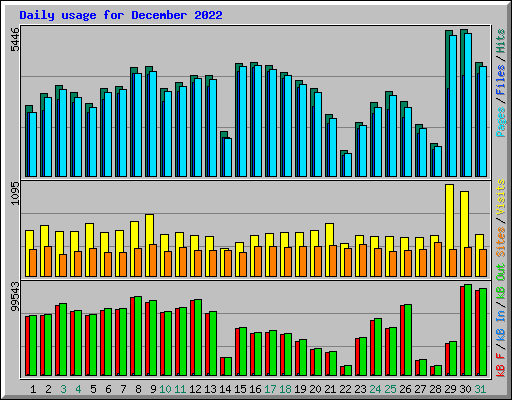The image size is (512, 400).
Task: Click the cyan 'Pages' legend label
Action: (x=501, y=122)
